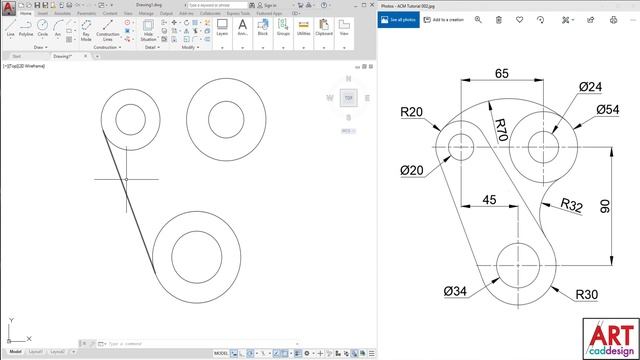
Task: Expand the arrow below the Block panel
Action: [x=263, y=48]
